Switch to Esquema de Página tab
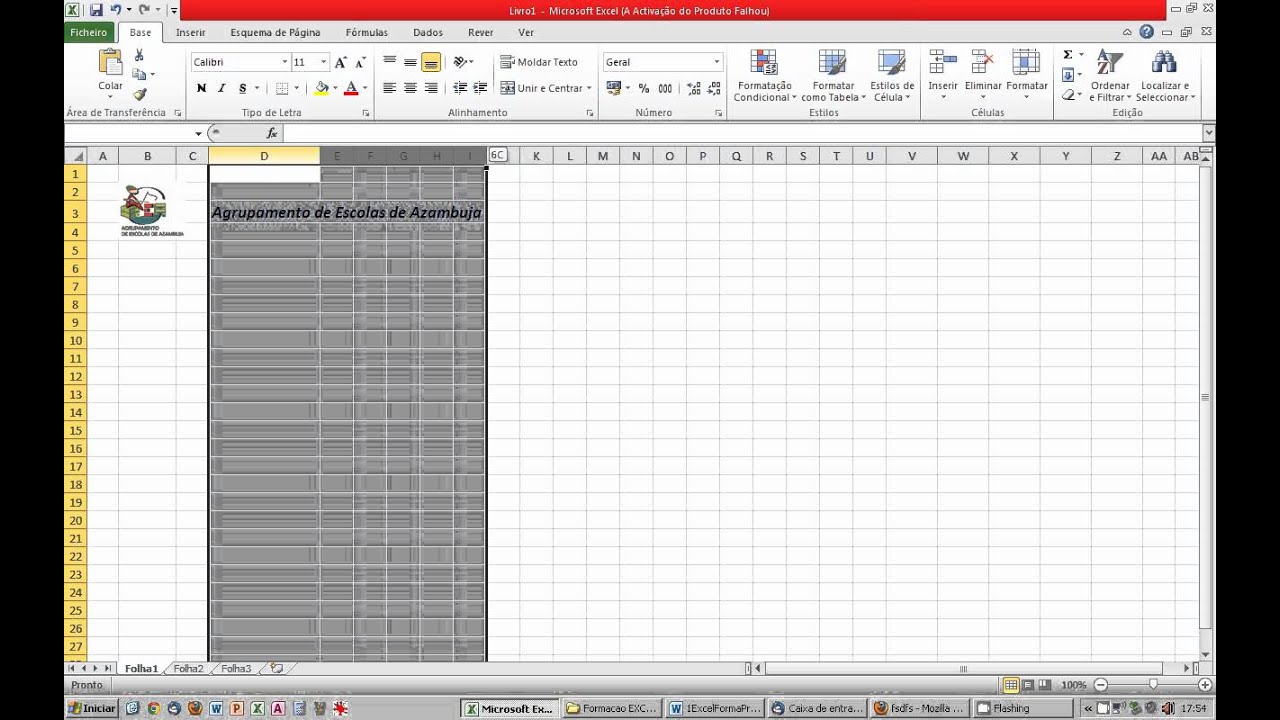This screenshot has height=720, width=1280. (275, 32)
